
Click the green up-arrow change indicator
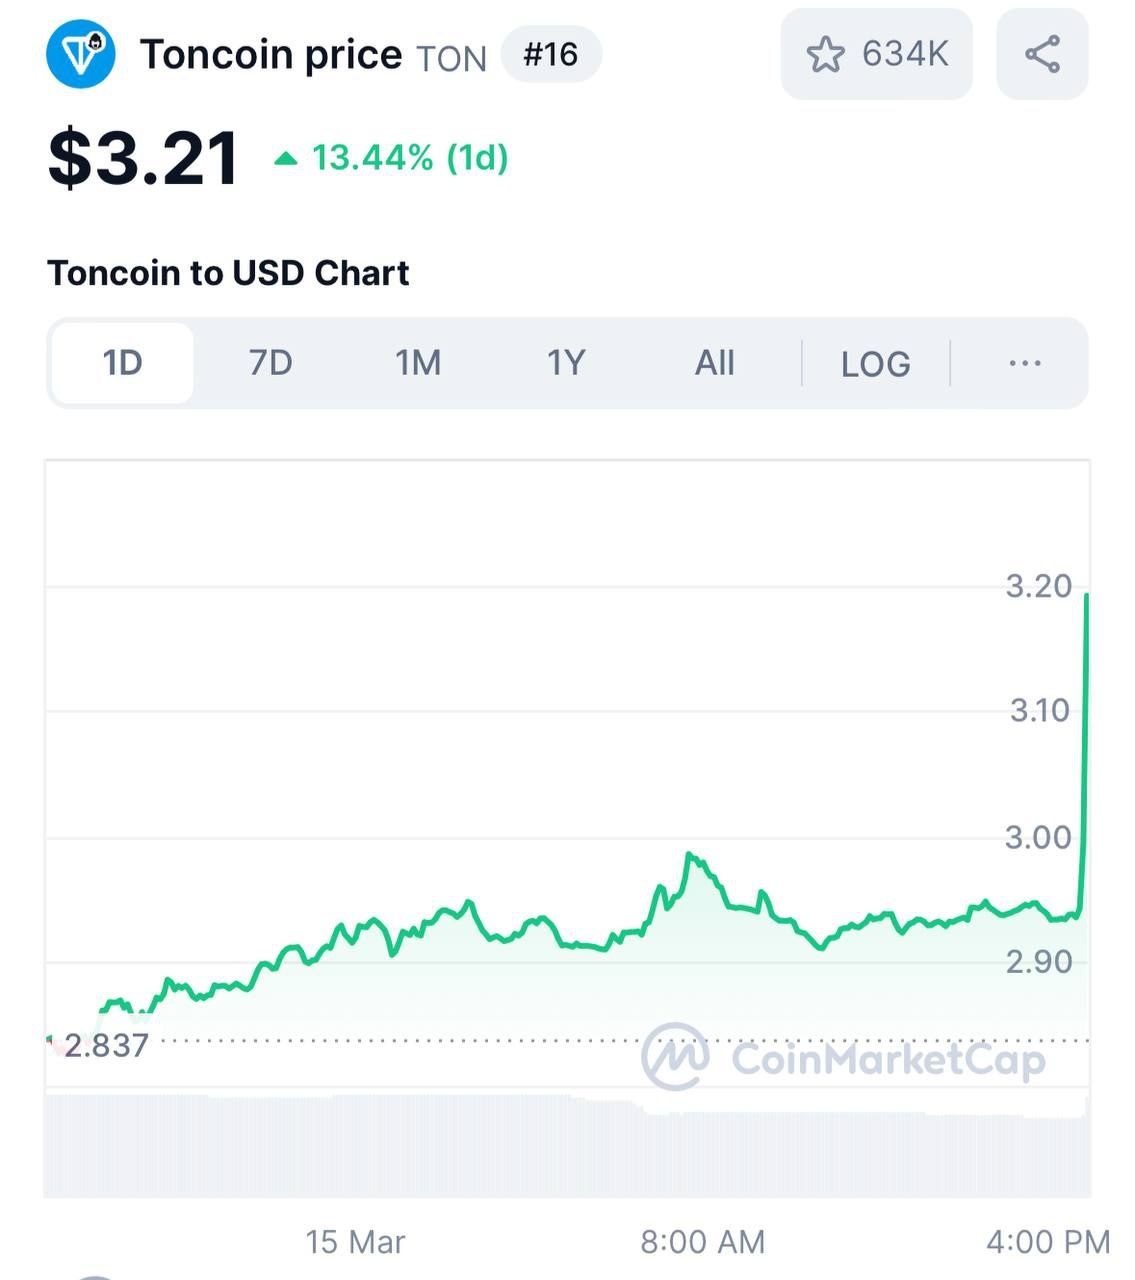pyautogui.click(x=286, y=158)
